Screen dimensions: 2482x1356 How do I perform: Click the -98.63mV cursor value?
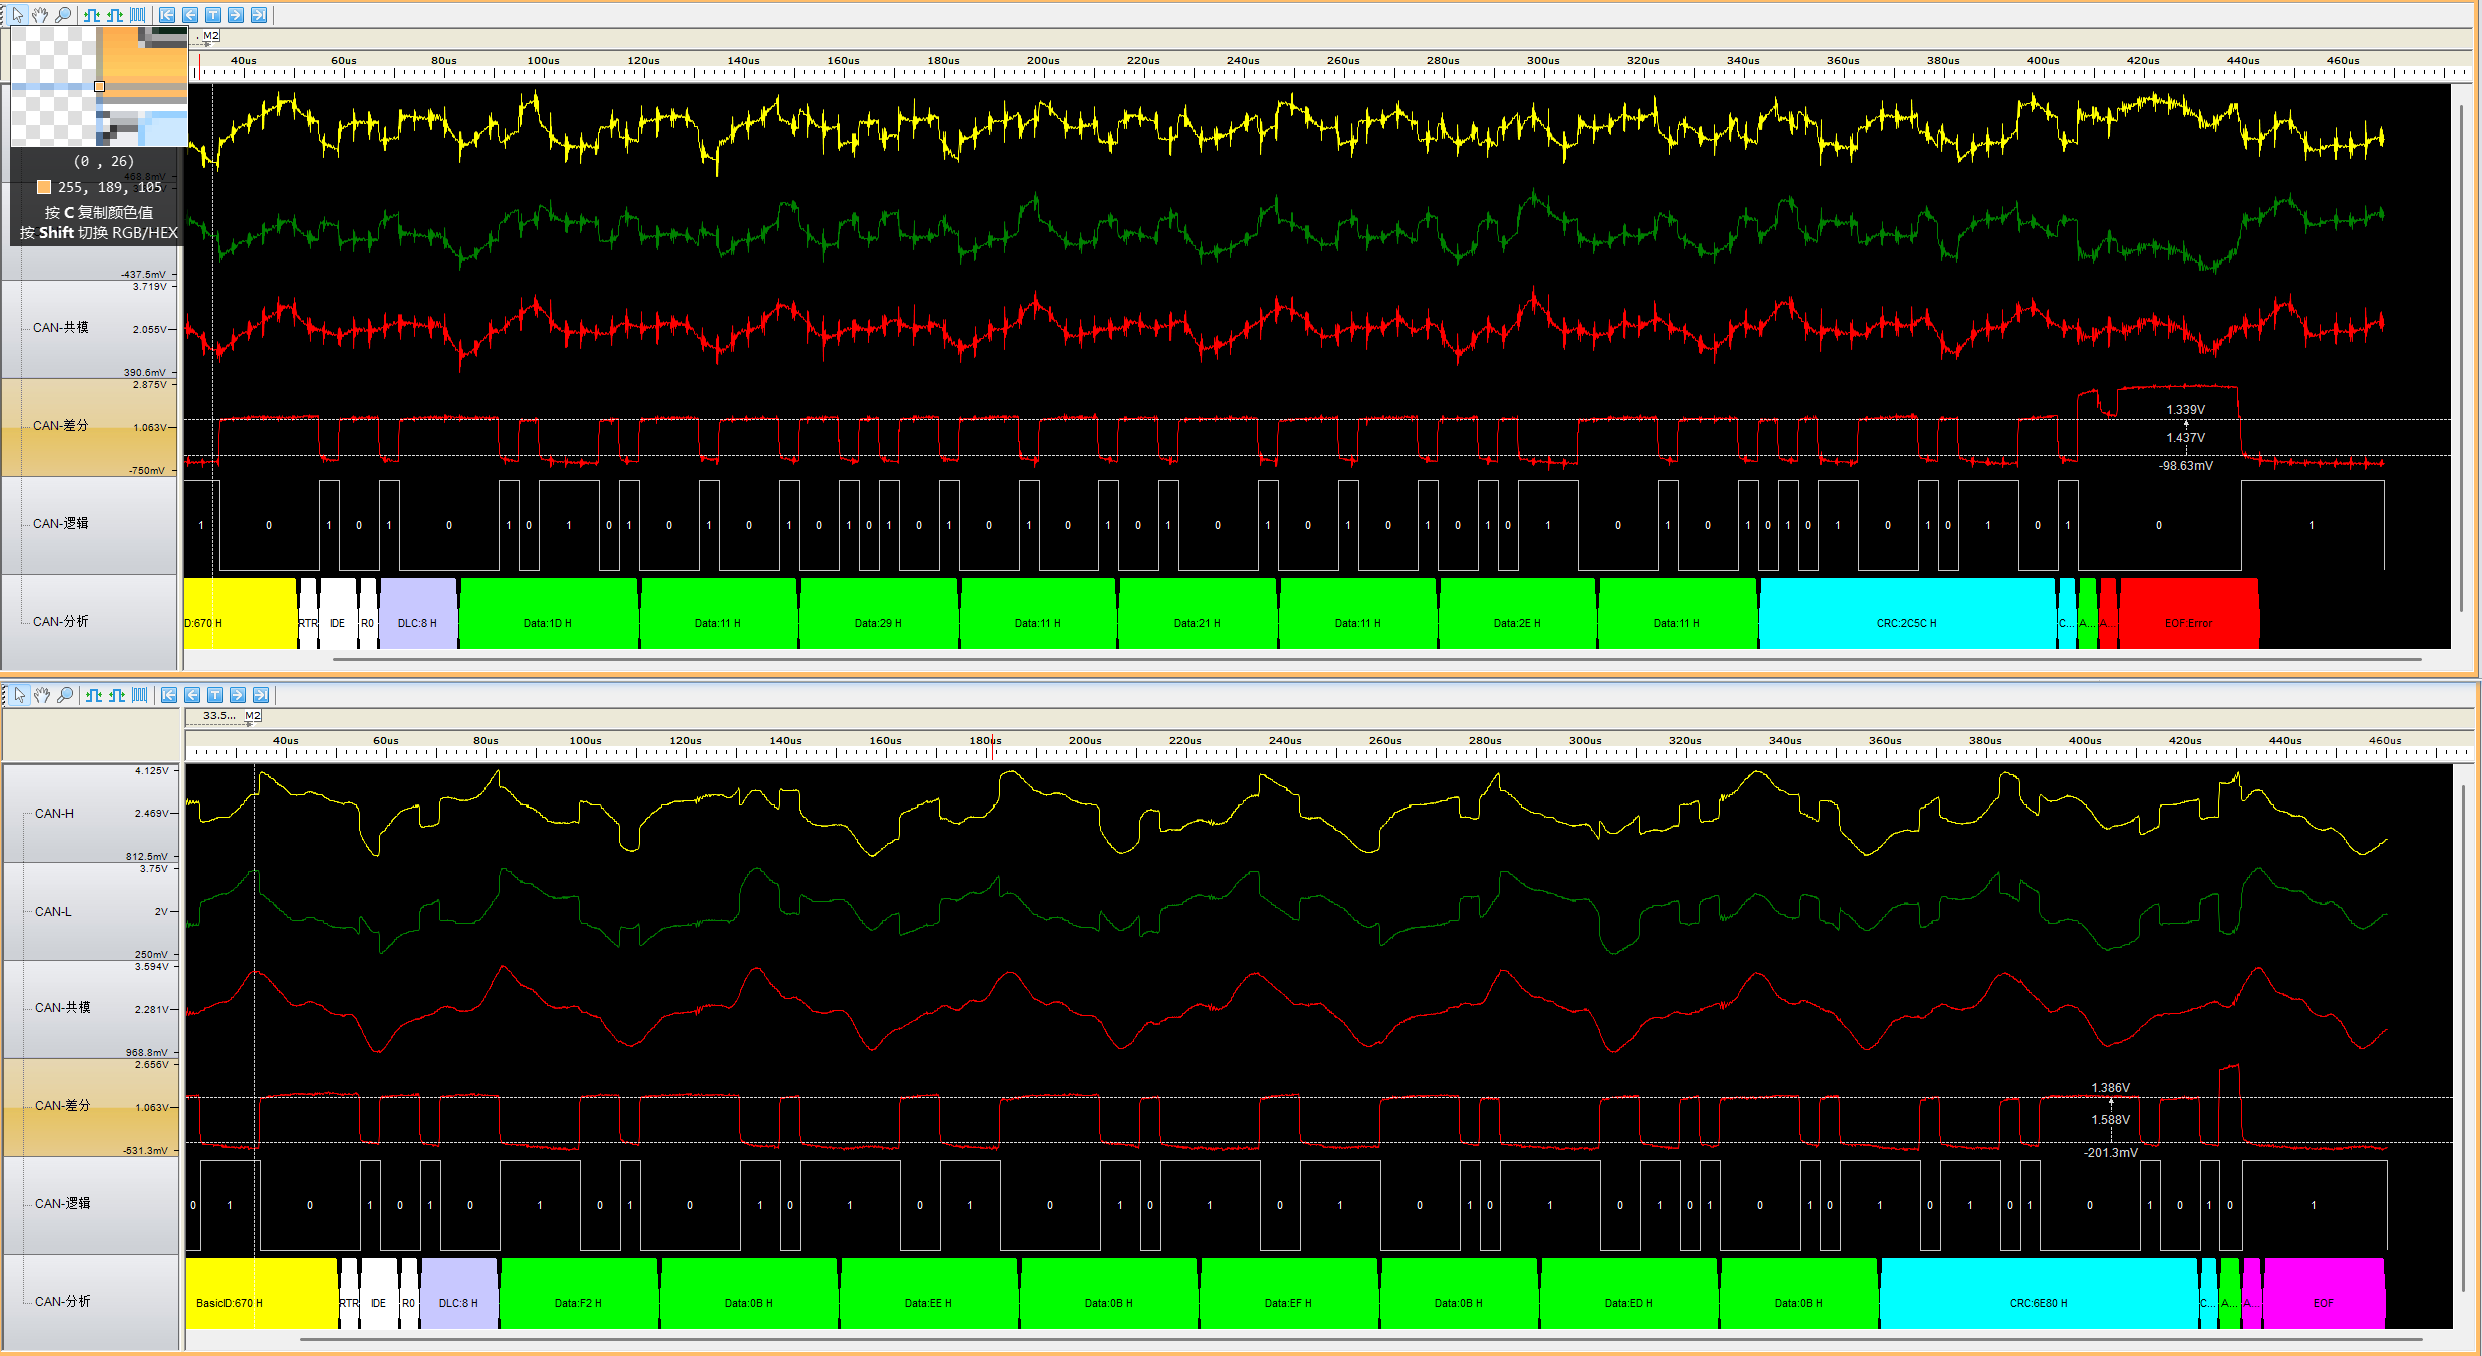click(2186, 466)
